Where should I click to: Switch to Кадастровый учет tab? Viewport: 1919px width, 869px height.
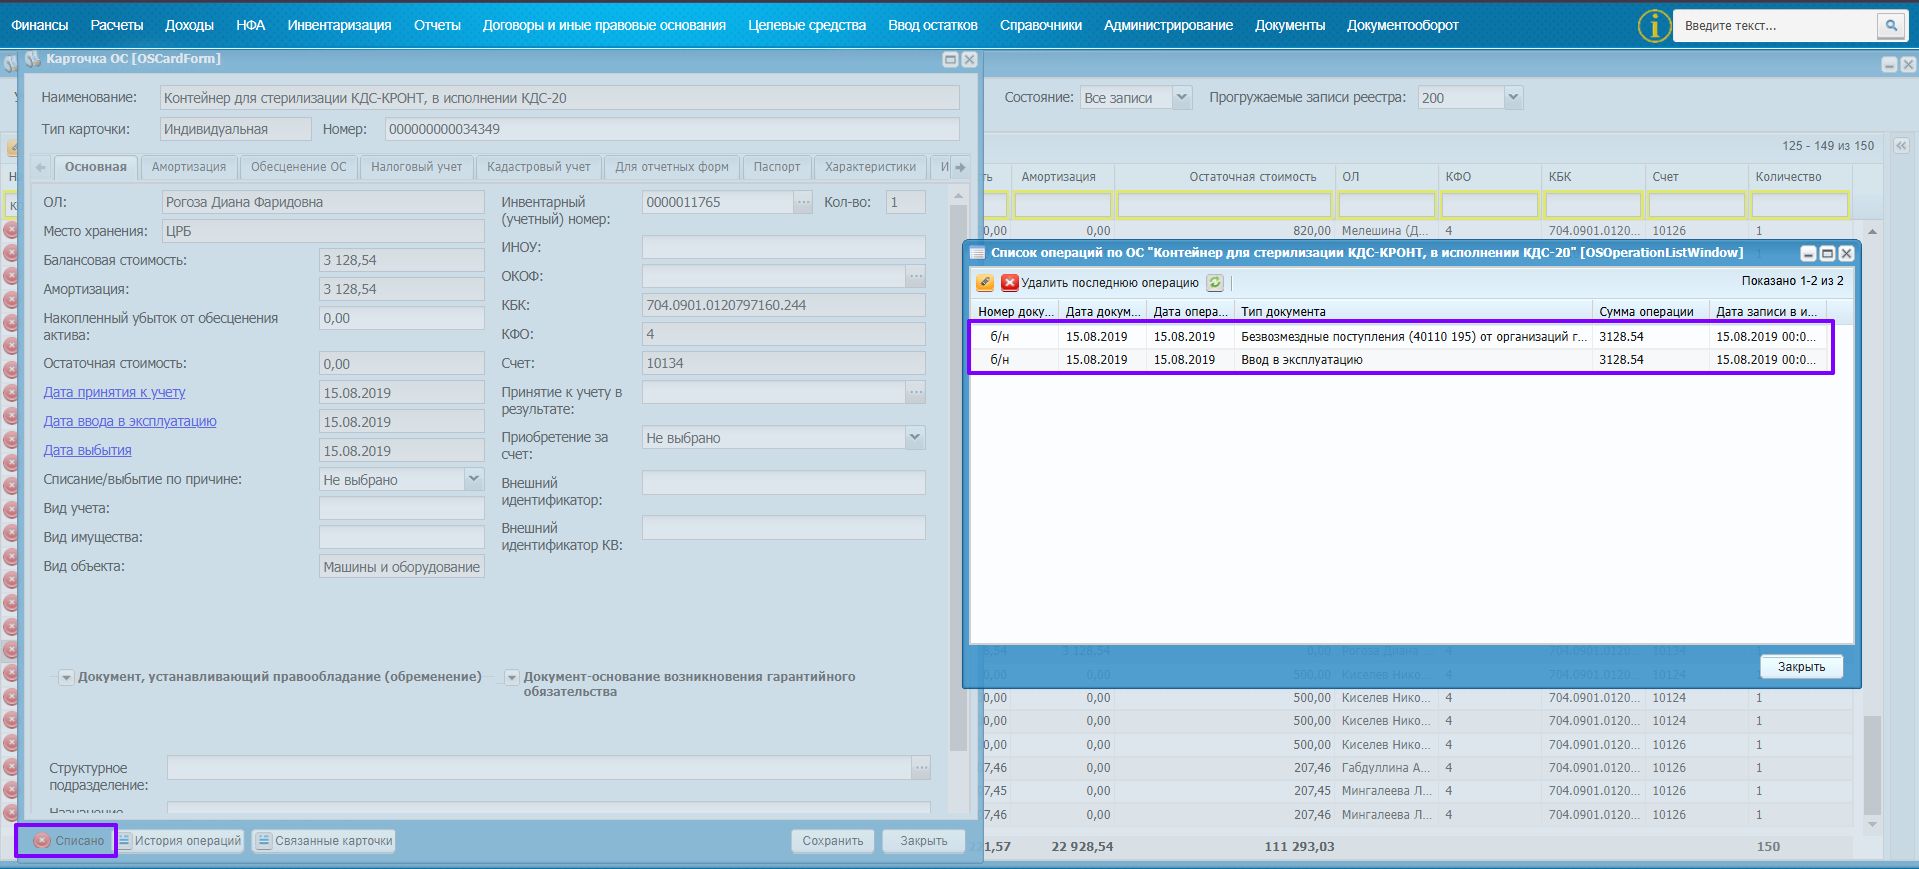539,167
